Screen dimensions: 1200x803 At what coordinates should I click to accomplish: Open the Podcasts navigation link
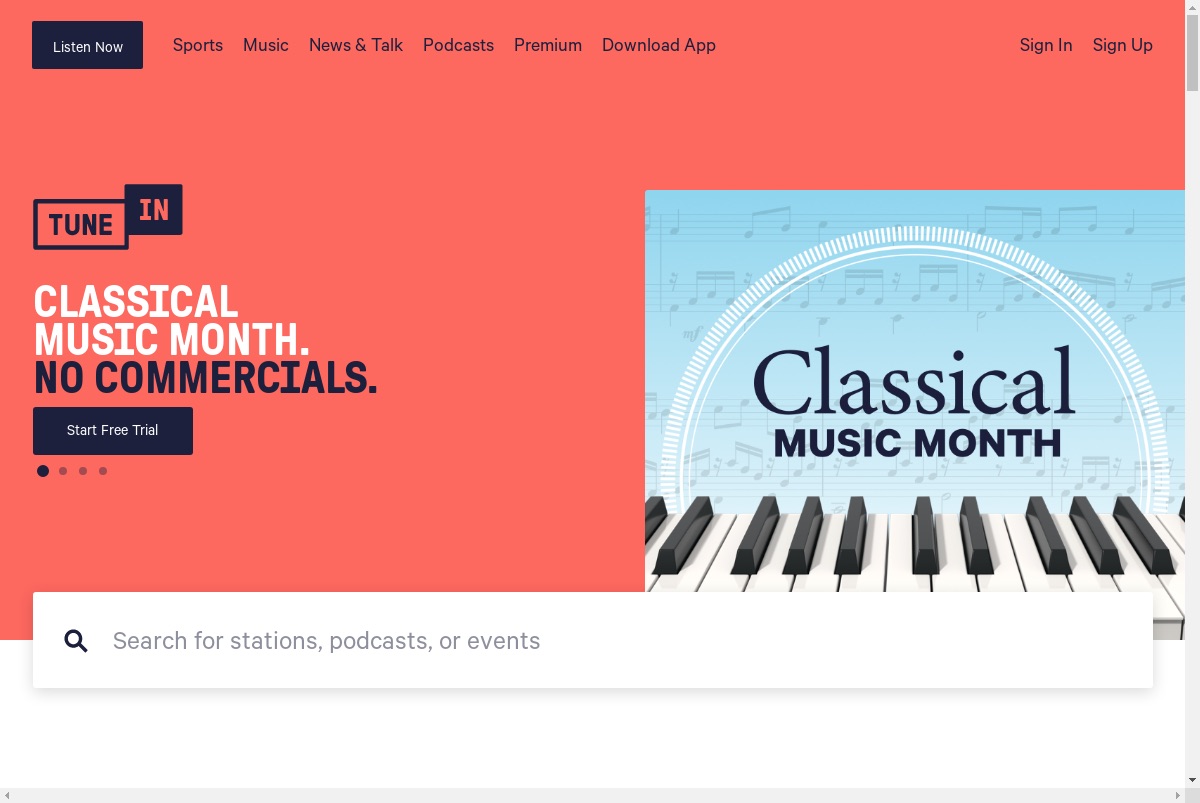click(458, 45)
